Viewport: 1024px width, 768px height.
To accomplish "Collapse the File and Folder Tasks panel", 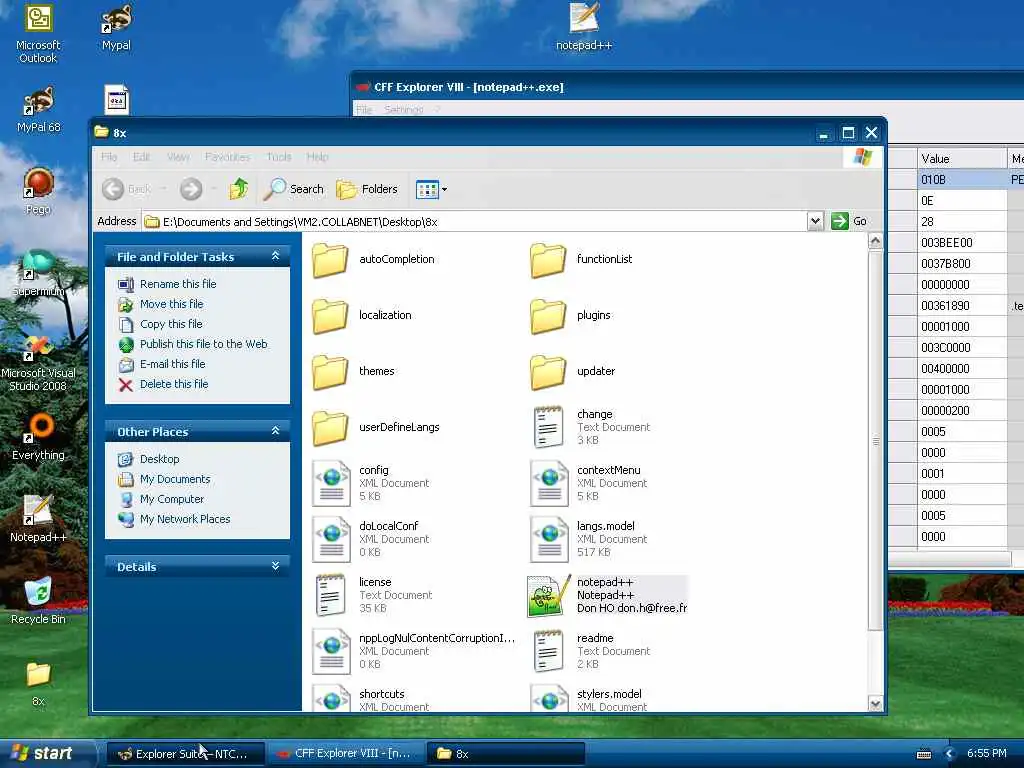I will pos(276,256).
